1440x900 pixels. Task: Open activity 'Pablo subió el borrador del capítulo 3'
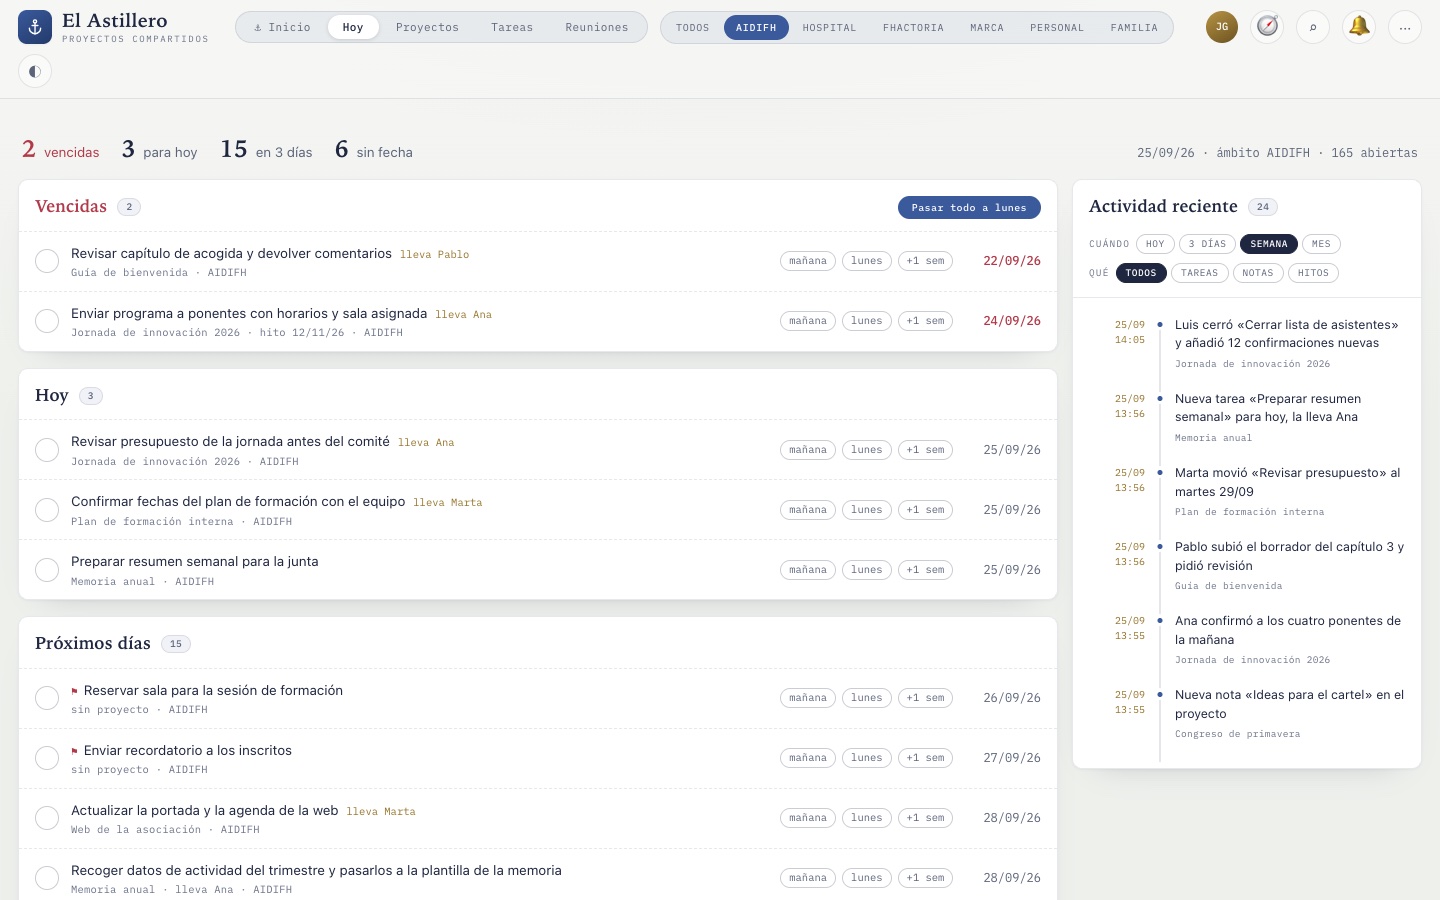tap(1290, 556)
